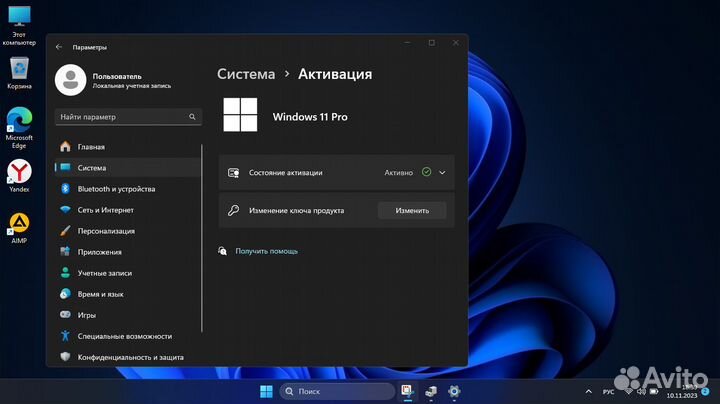Image resolution: width=720 pixels, height=404 pixels.
Task: Maximize the Параметры window
Action: point(432,43)
